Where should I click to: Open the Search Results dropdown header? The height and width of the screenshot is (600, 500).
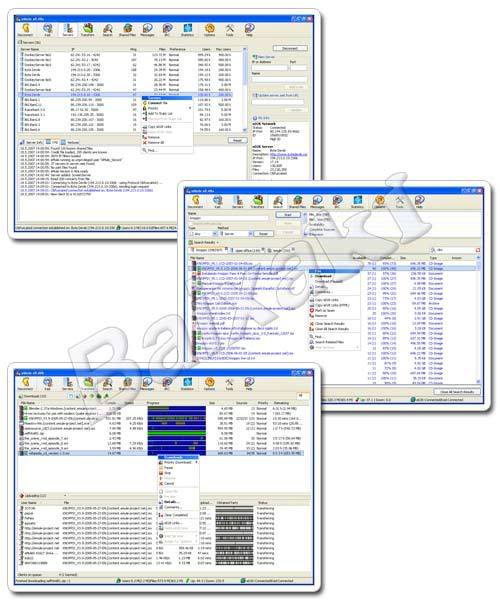[x=204, y=242]
